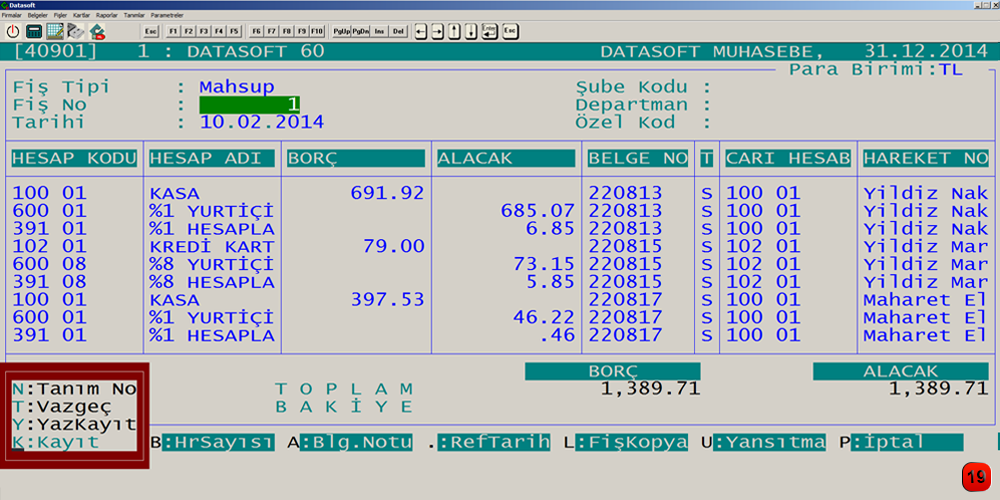Click the Esc button beside F1
The width and height of the screenshot is (1000, 500).
coord(151,31)
